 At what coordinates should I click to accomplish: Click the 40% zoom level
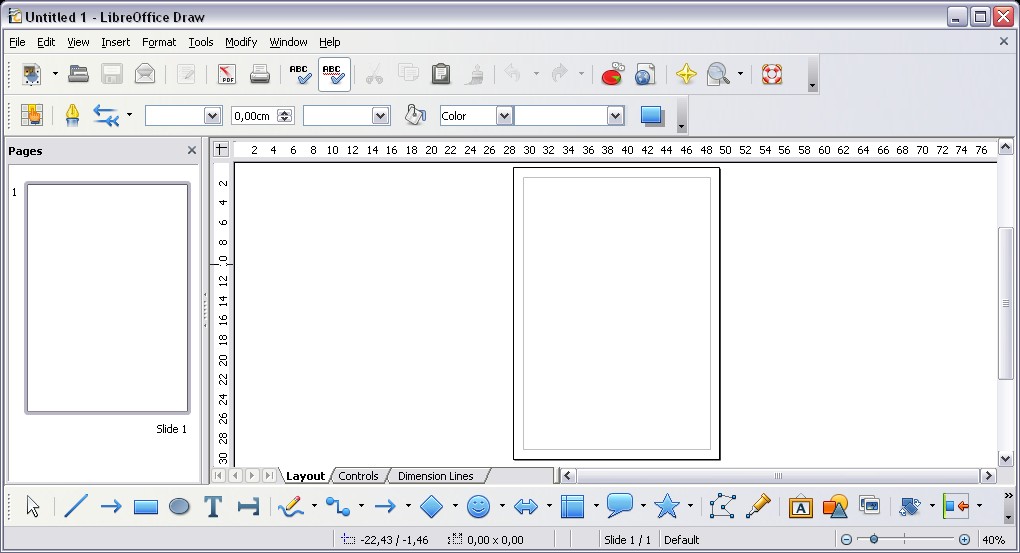click(x=993, y=540)
